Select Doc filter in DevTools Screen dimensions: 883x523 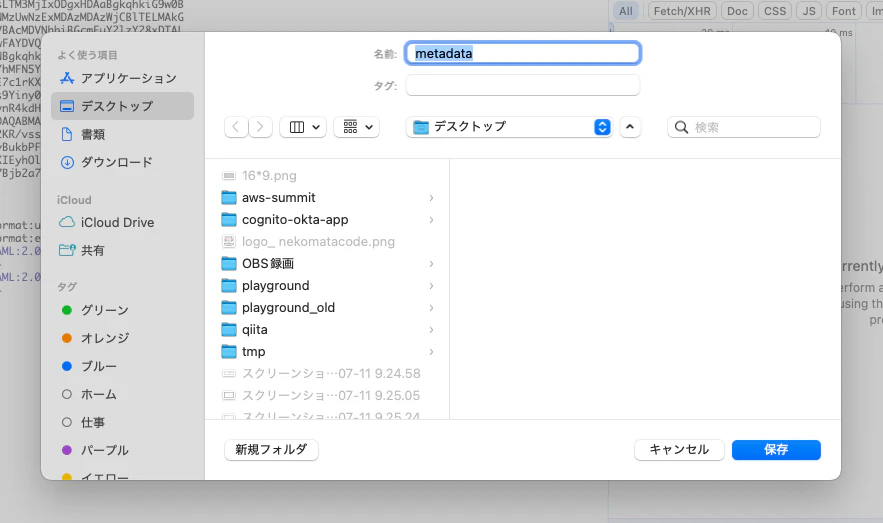click(737, 11)
